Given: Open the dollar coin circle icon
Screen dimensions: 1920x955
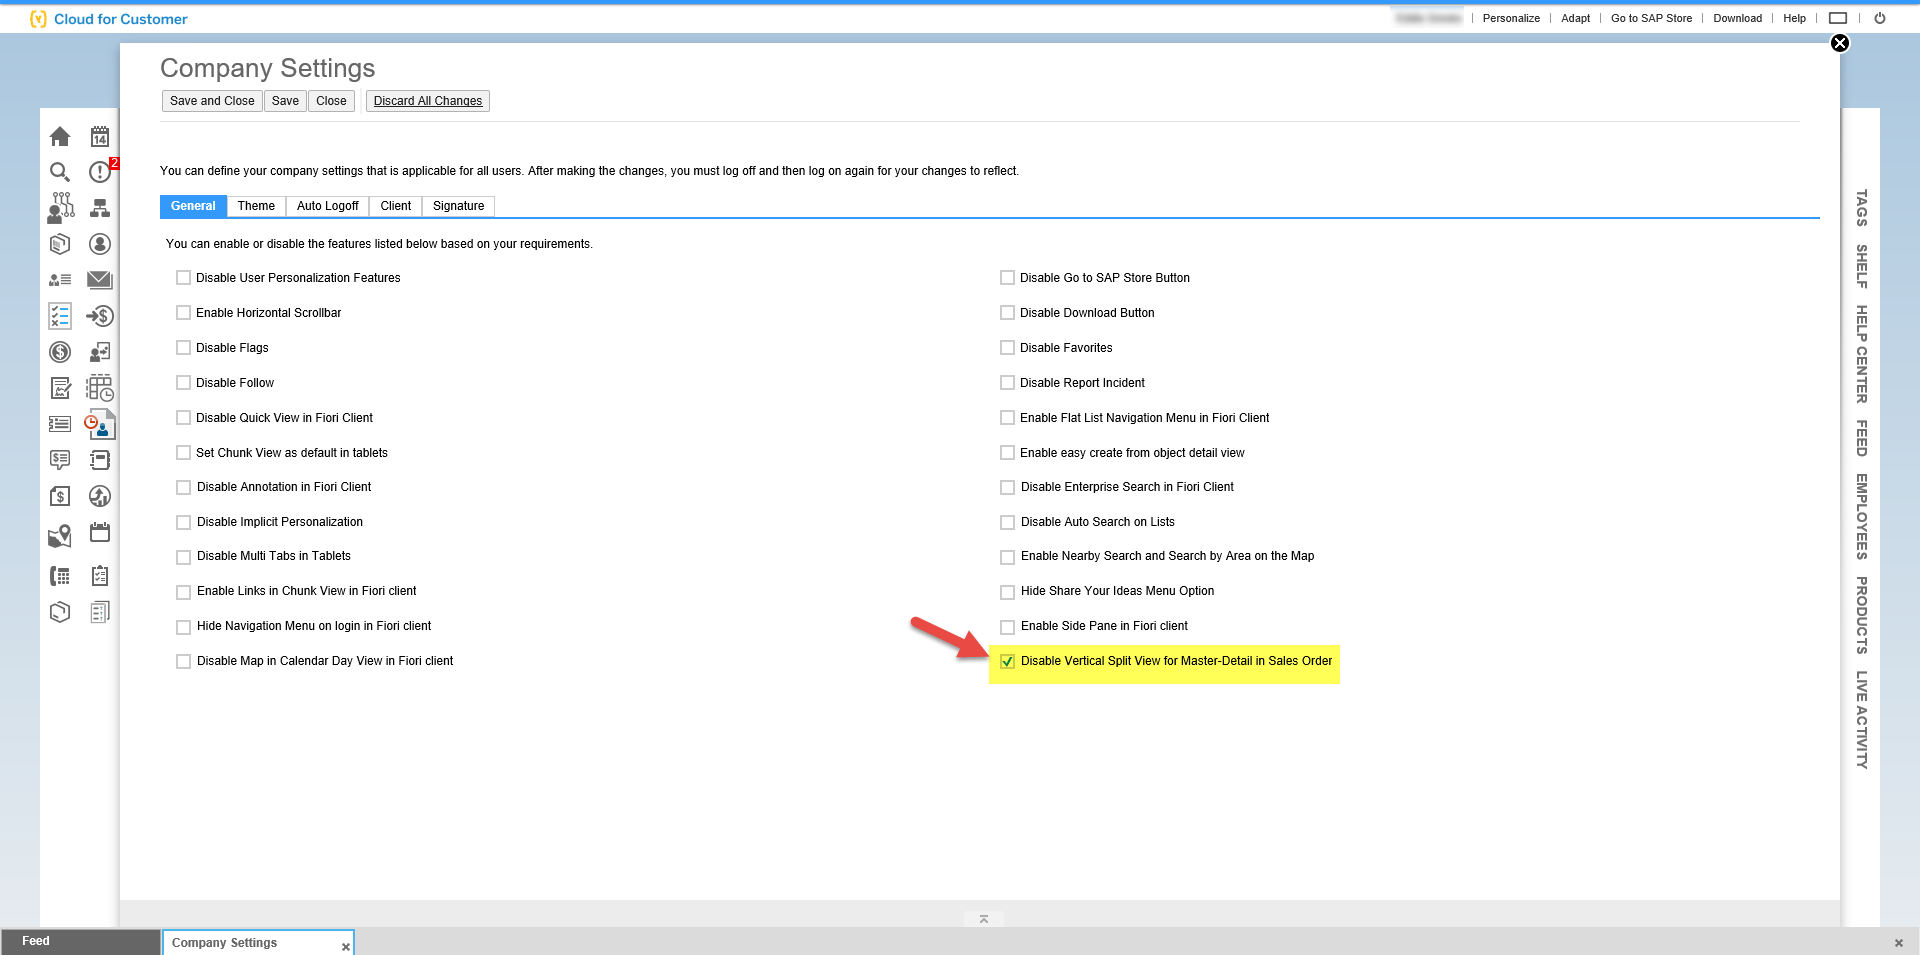Looking at the screenshot, I should pyautogui.click(x=60, y=352).
